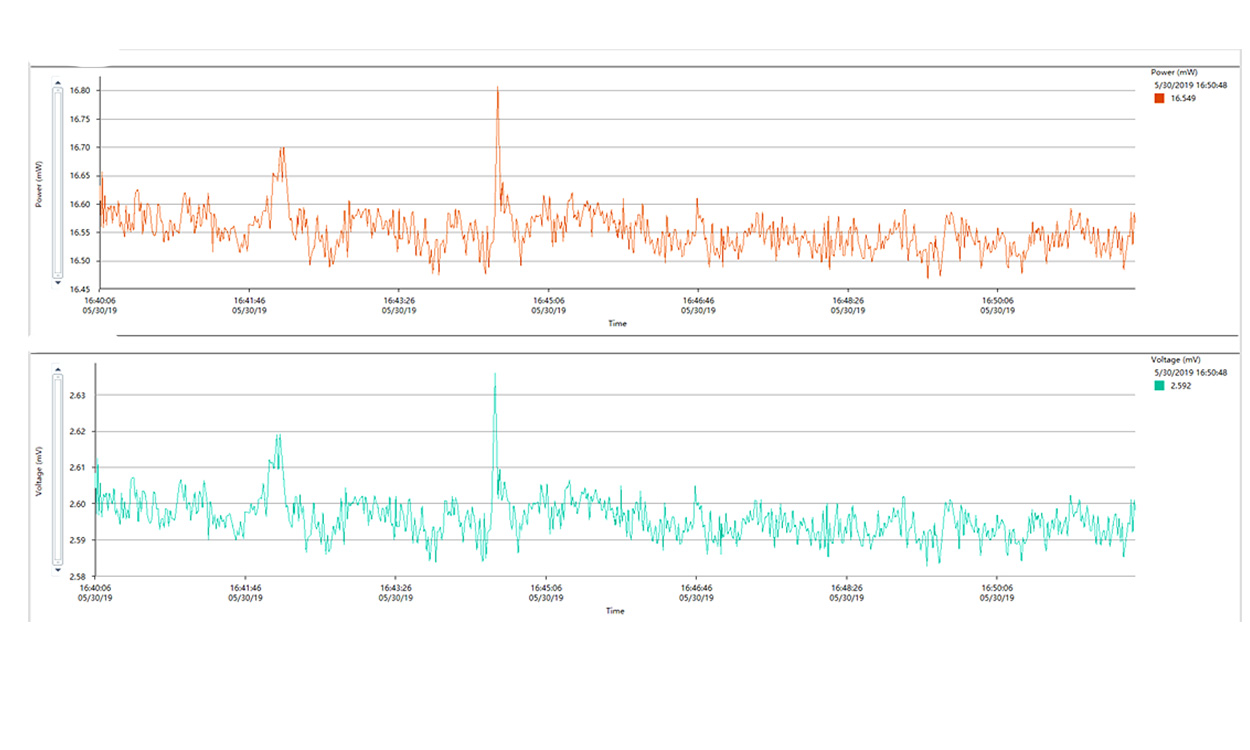Click the down arrow on Voltage chart scale slider
Viewport: 1250px width, 750px height.
click(x=56, y=570)
